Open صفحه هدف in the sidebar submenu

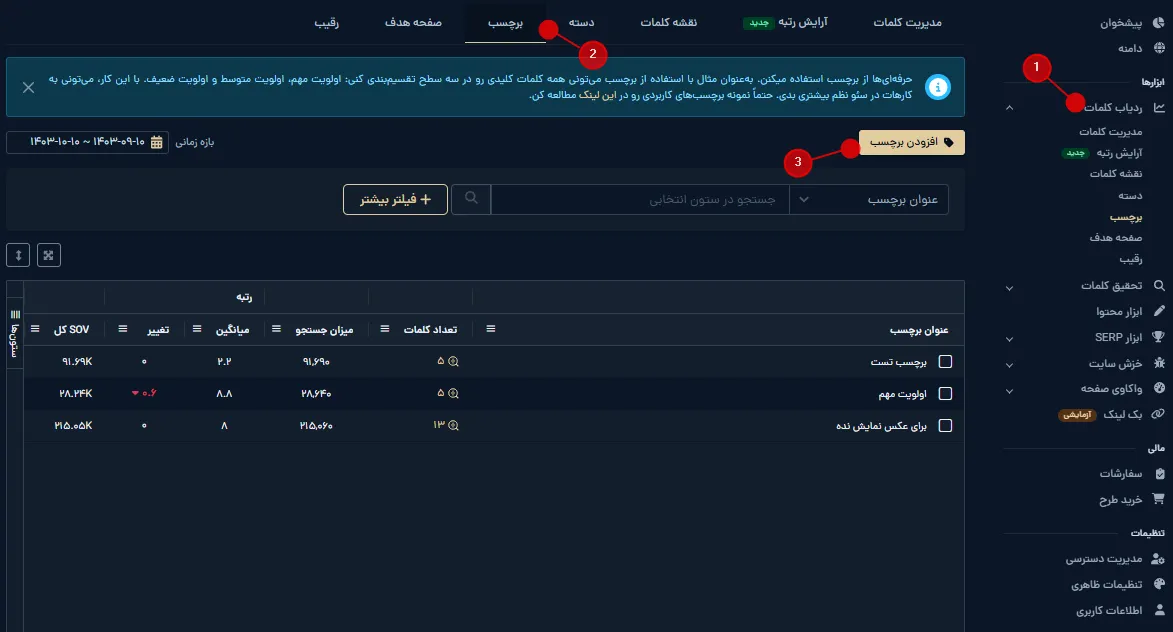1116,238
